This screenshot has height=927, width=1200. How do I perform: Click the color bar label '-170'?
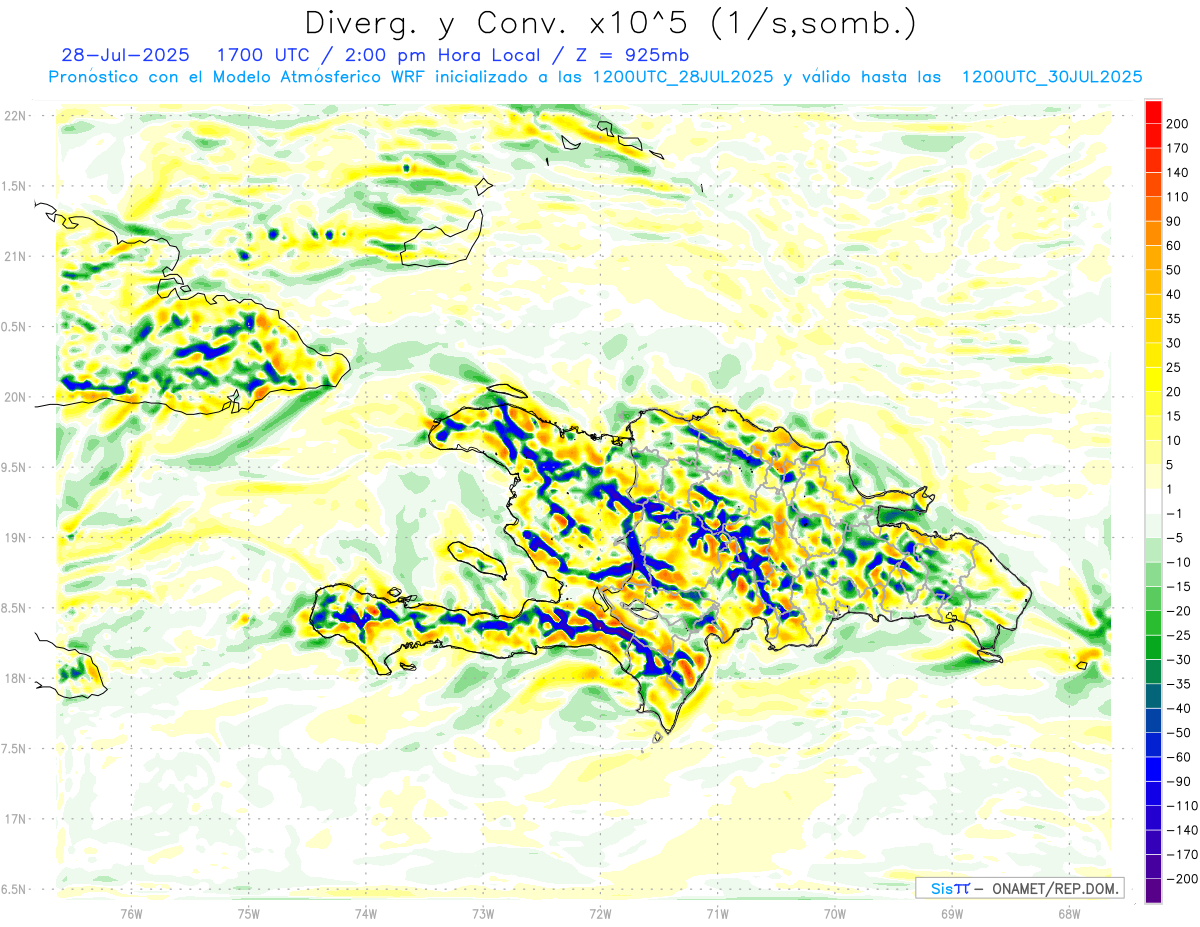click(x=1180, y=855)
